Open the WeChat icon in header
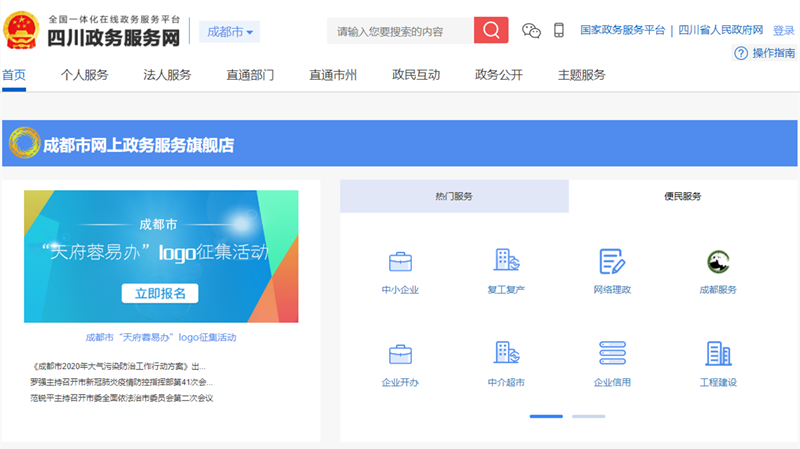 click(532, 31)
